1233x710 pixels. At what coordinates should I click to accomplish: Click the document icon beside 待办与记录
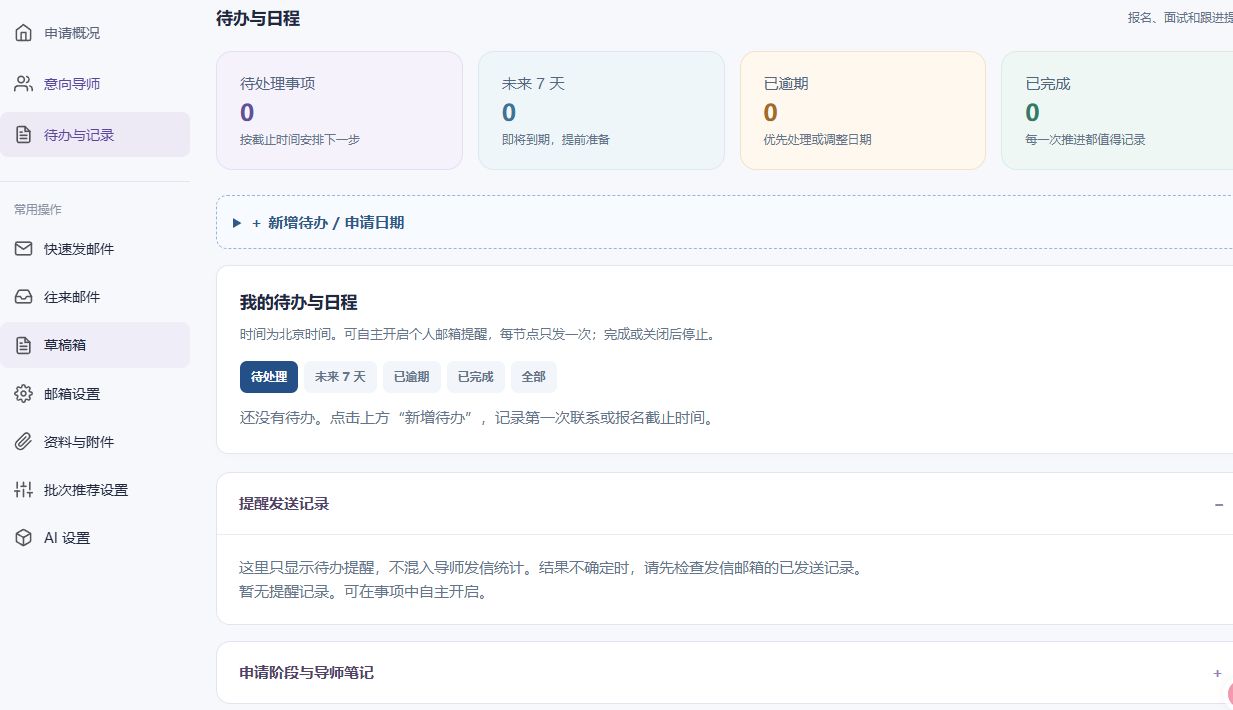23,135
